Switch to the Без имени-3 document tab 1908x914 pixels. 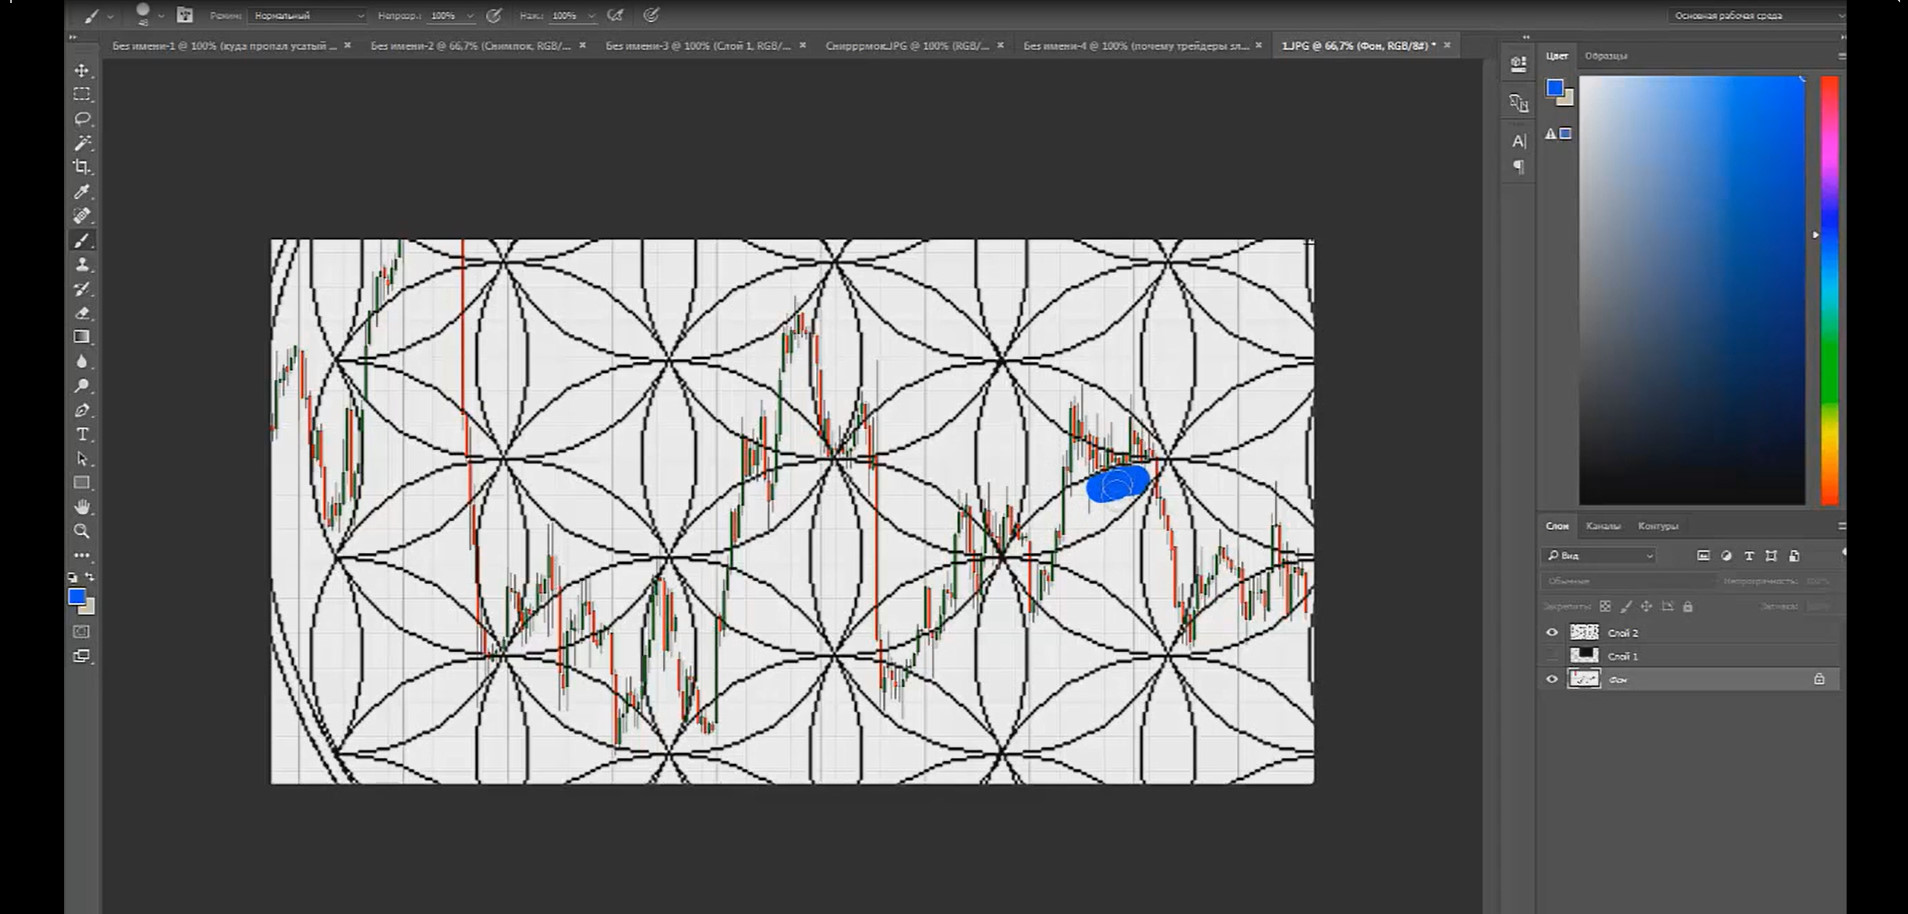698,46
